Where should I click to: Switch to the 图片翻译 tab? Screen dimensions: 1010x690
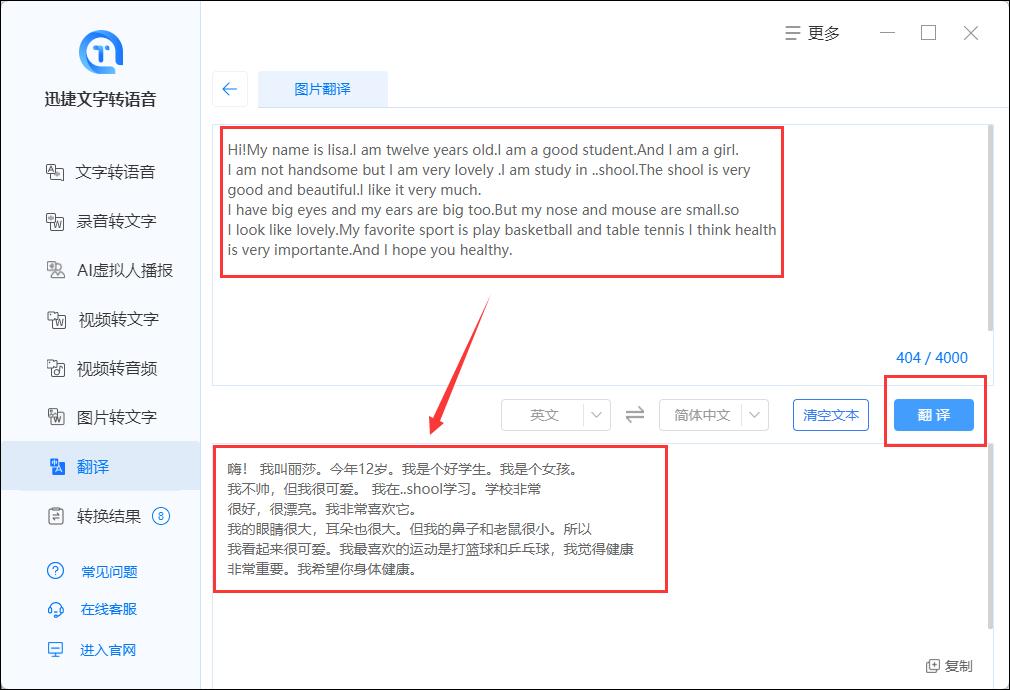click(x=325, y=89)
